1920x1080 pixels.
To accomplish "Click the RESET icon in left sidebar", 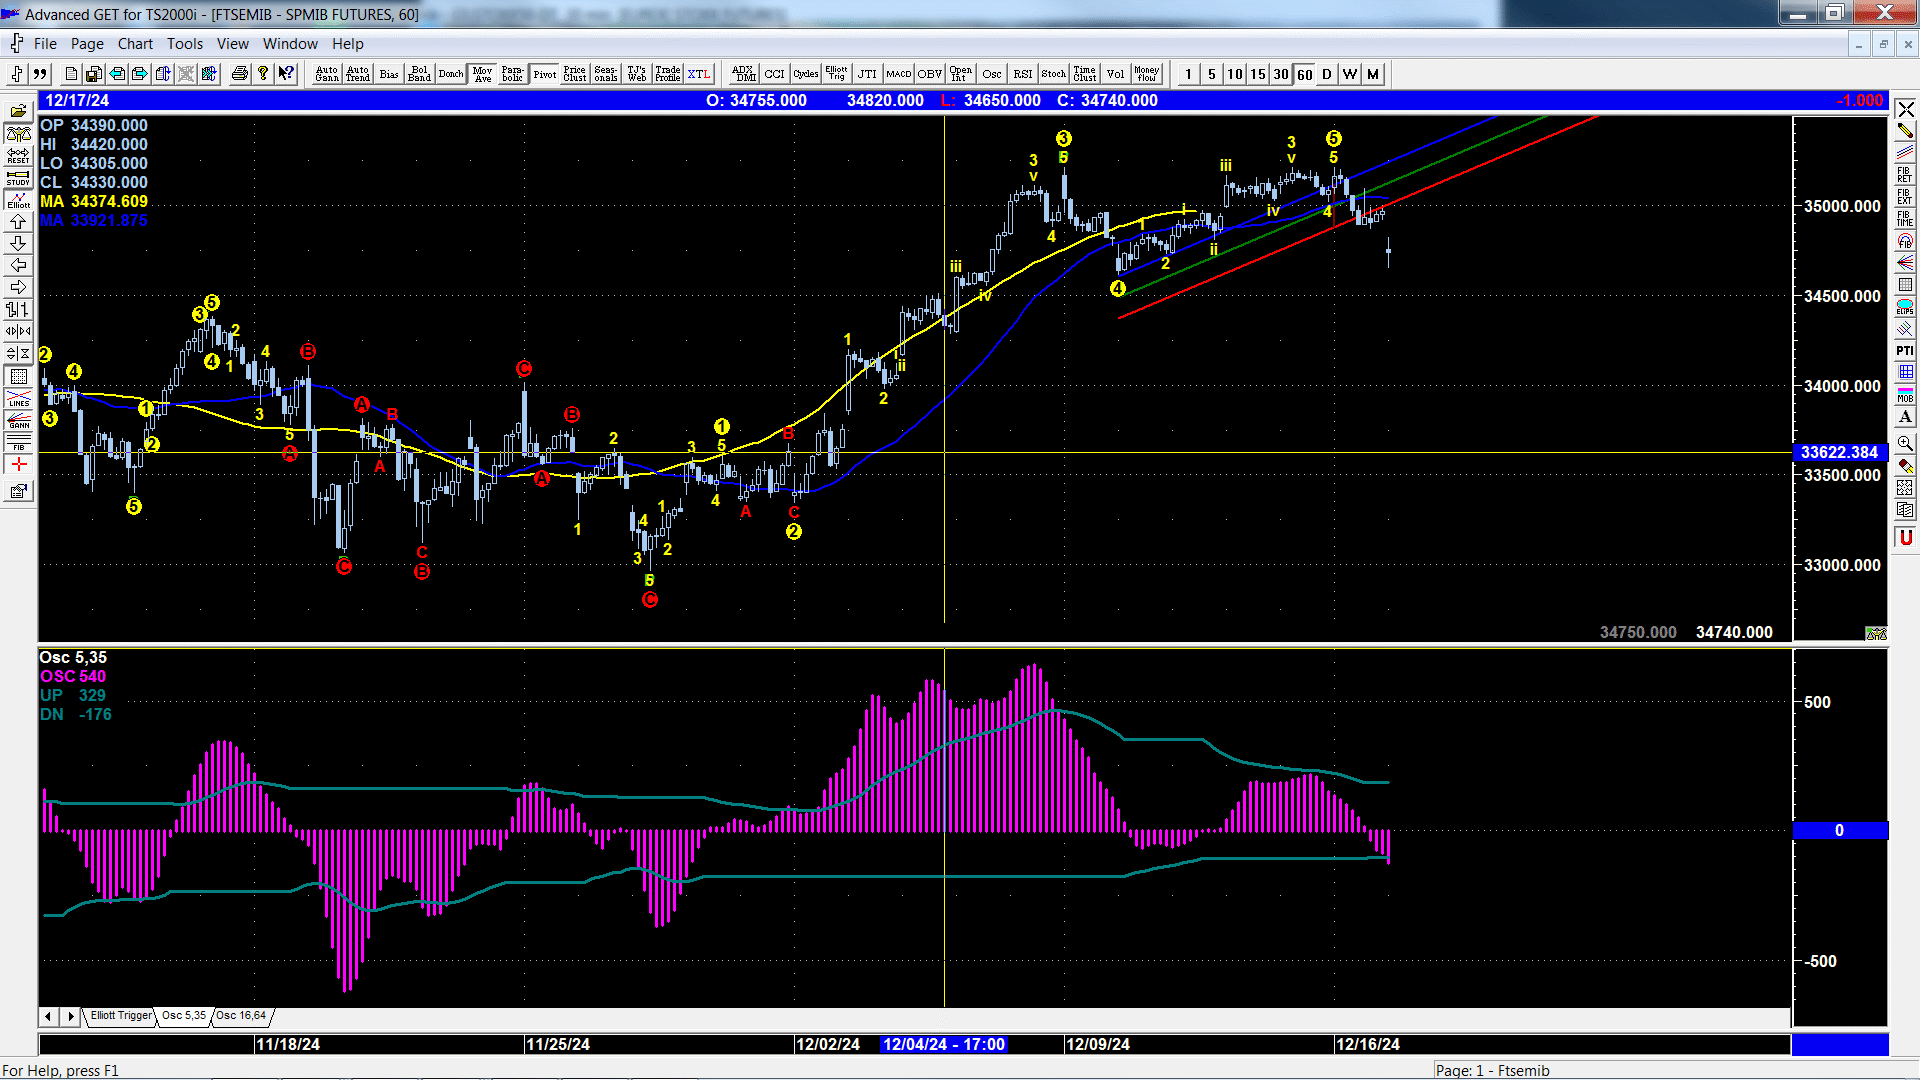I will [x=18, y=155].
